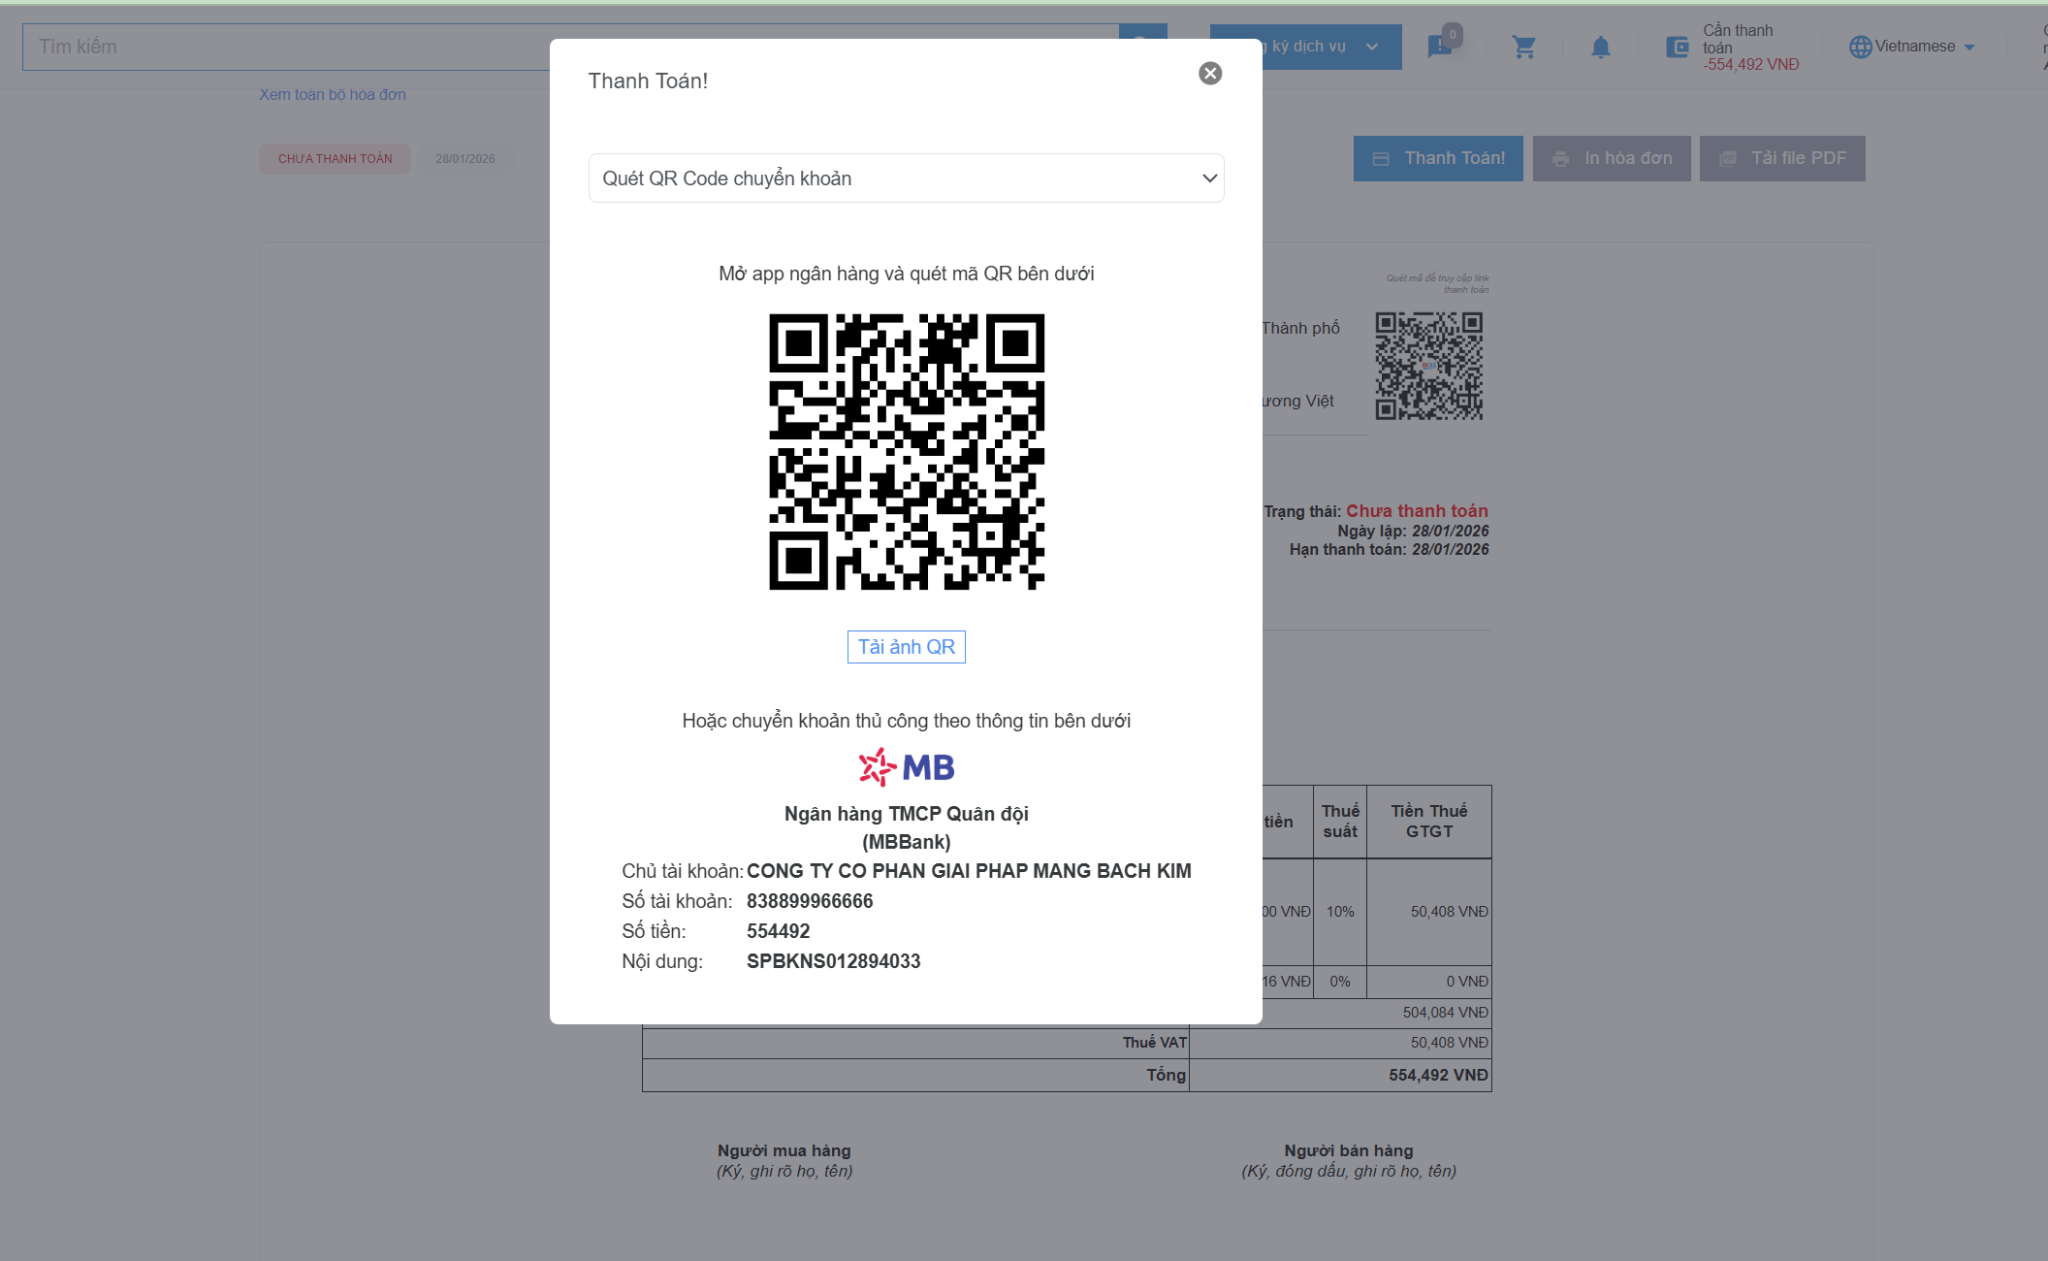
Task: Click the CHƯA THANH TOÁN status badge
Action: click(335, 158)
